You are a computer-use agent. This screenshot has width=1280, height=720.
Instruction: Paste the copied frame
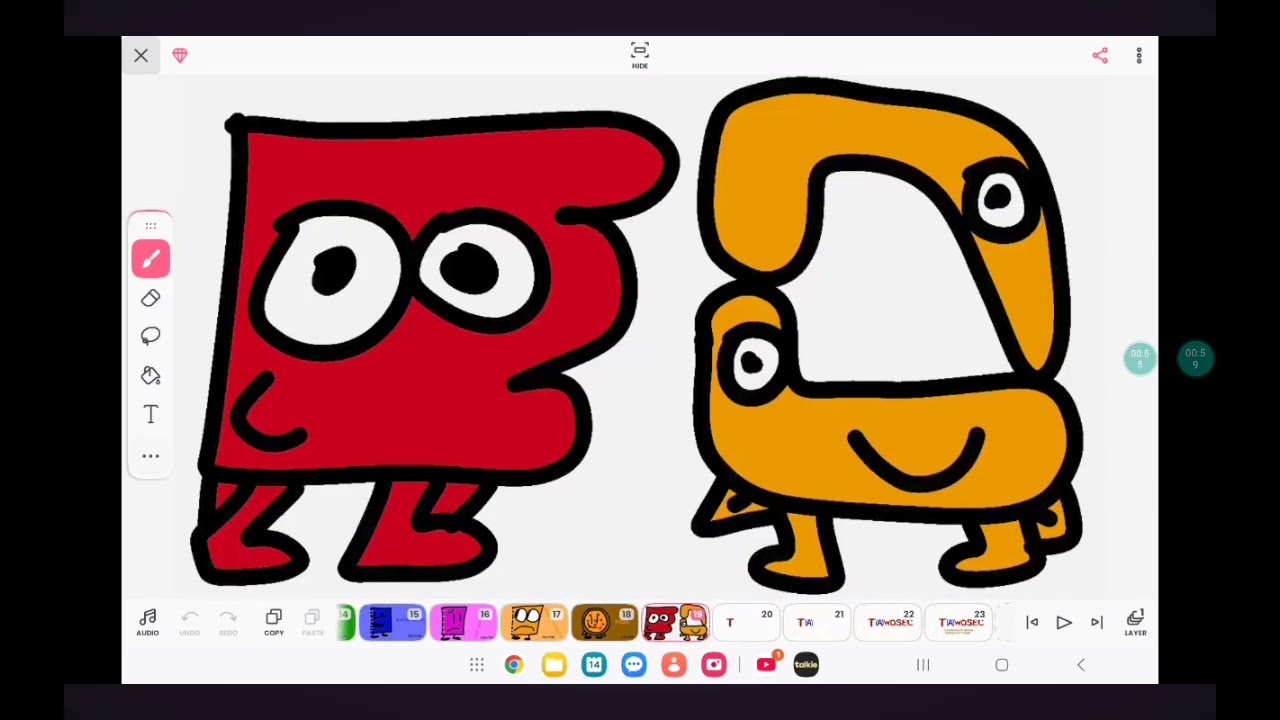pos(312,622)
